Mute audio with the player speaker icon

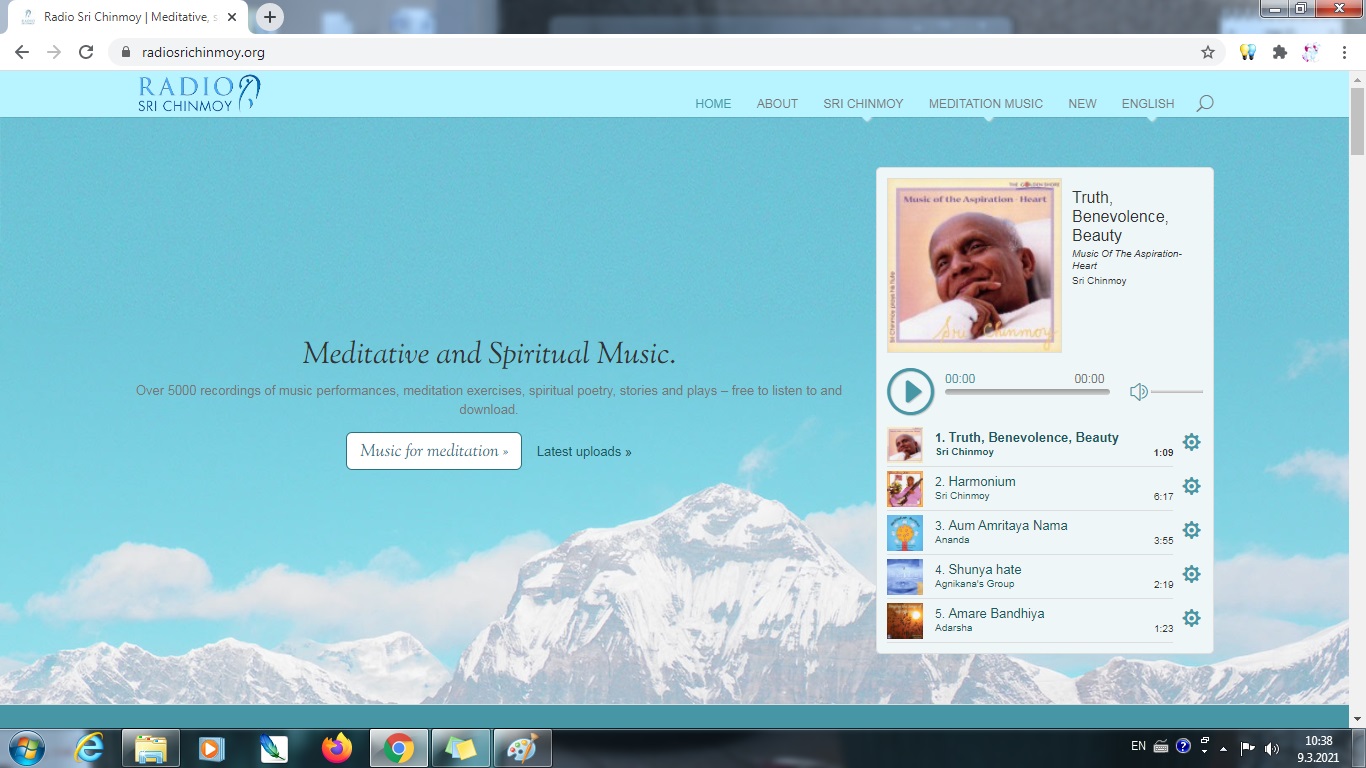tap(1138, 392)
